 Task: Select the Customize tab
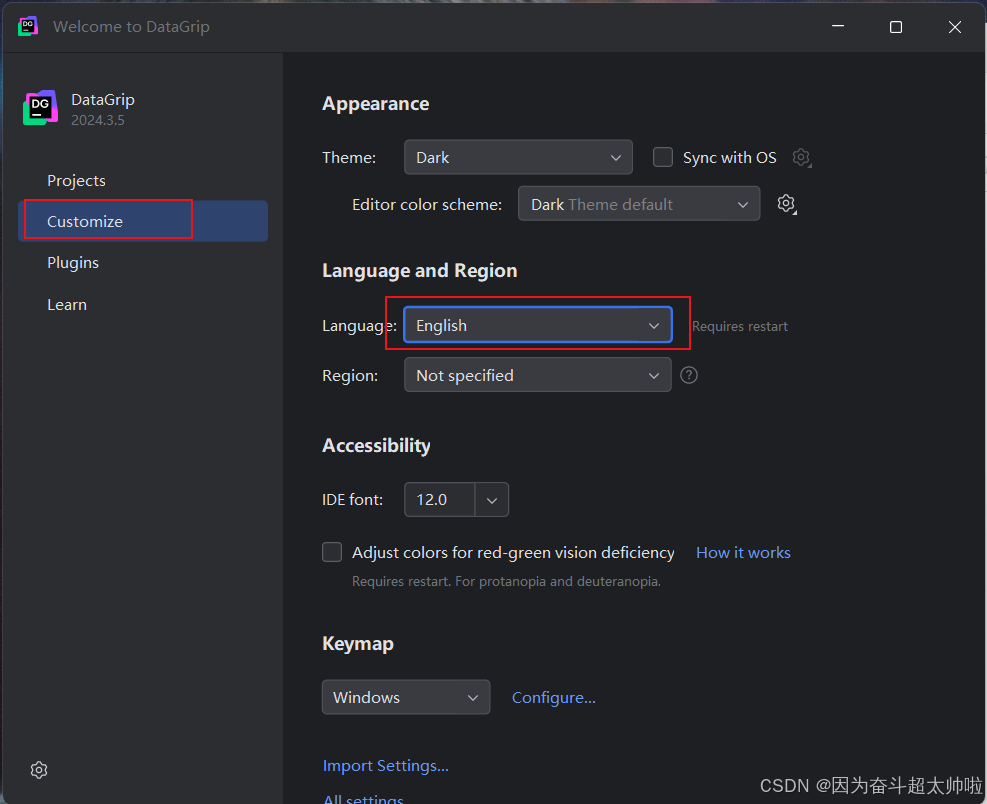pyautogui.click(x=144, y=222)
